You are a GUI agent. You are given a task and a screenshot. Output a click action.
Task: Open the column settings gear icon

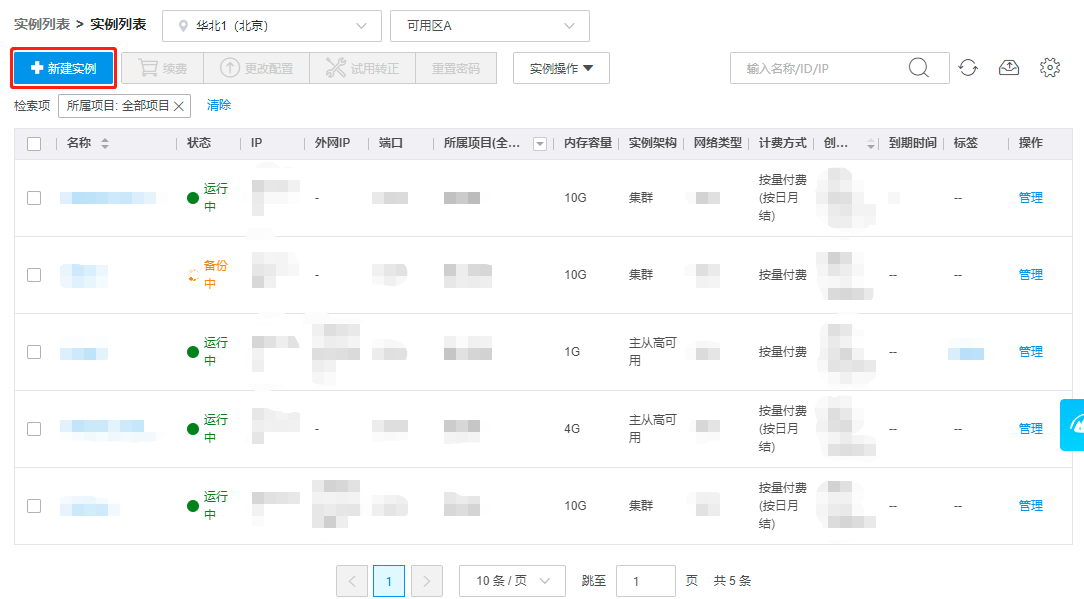click(1049, 68)
